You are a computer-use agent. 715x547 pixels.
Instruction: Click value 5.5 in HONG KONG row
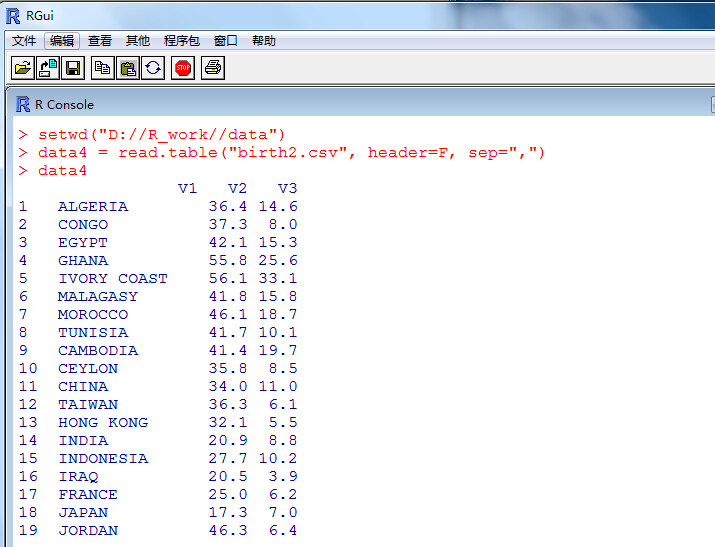click(x=283, y=423)
